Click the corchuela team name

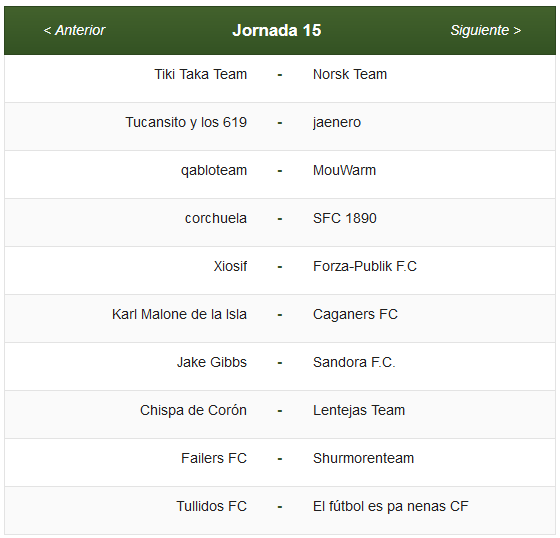(x=216, y=218)
